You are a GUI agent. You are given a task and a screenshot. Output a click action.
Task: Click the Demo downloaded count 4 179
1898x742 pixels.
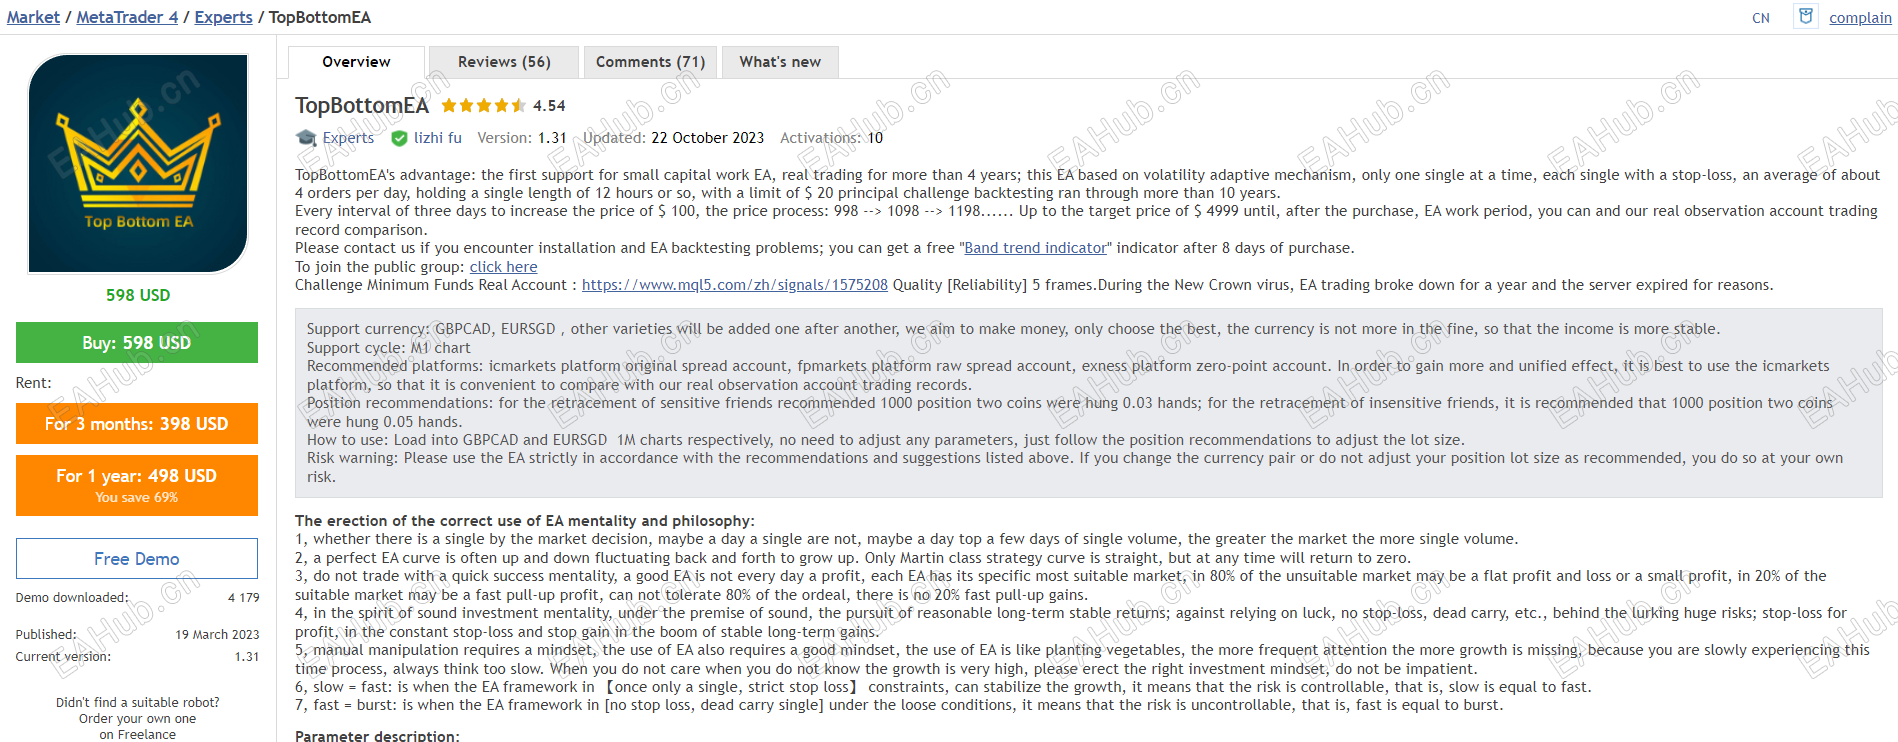click(243, 598)
